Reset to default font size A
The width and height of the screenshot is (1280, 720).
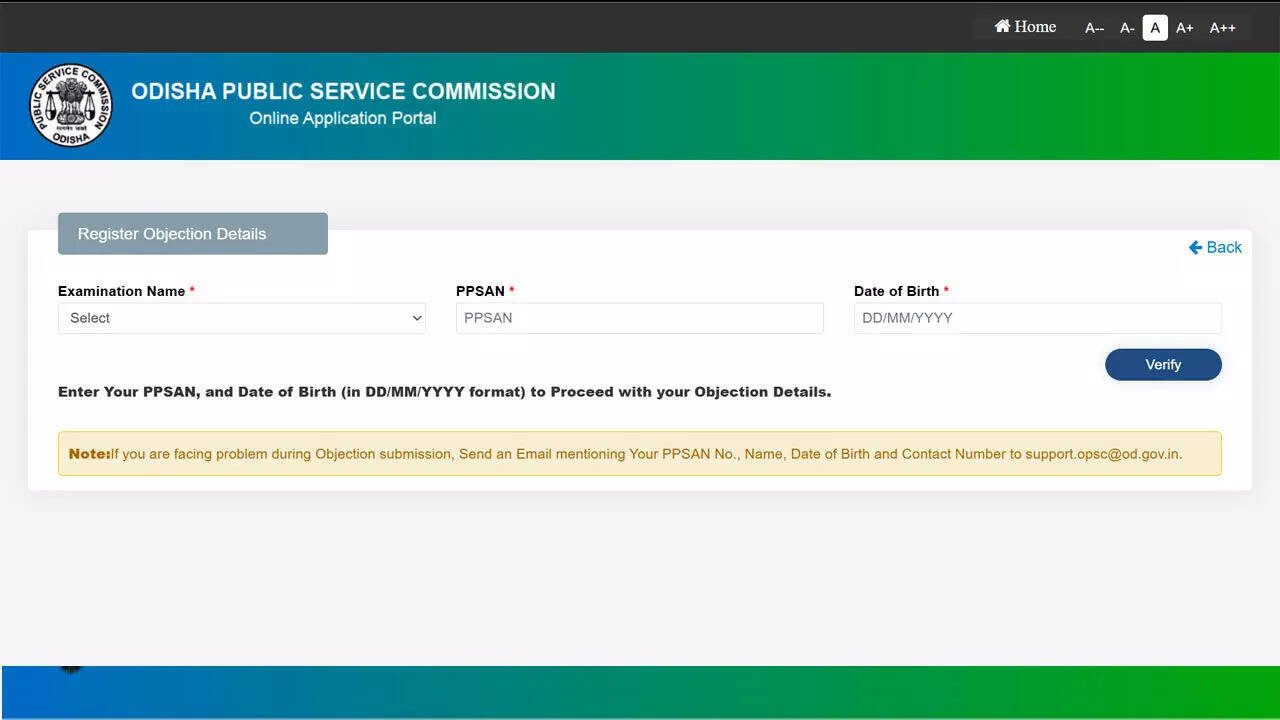point(1155,28)
